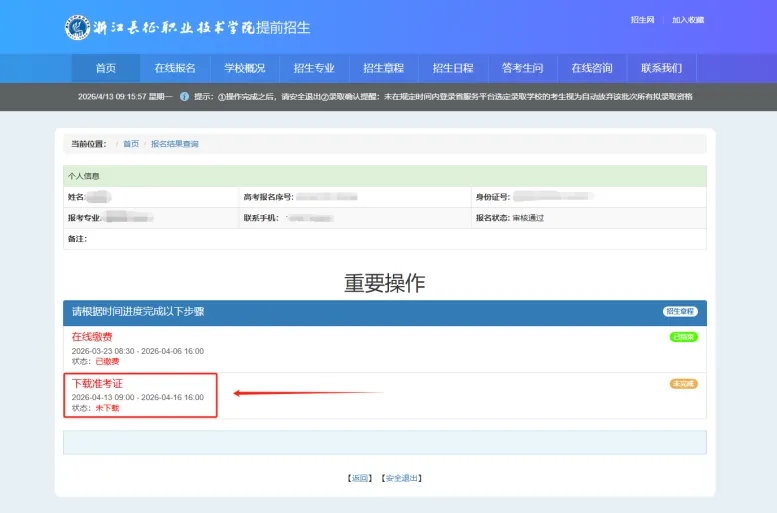Screen dimensions: 777x513
Task: Go to 在线咨询 in the navigation bar
Action: click(x=592, y=68)
